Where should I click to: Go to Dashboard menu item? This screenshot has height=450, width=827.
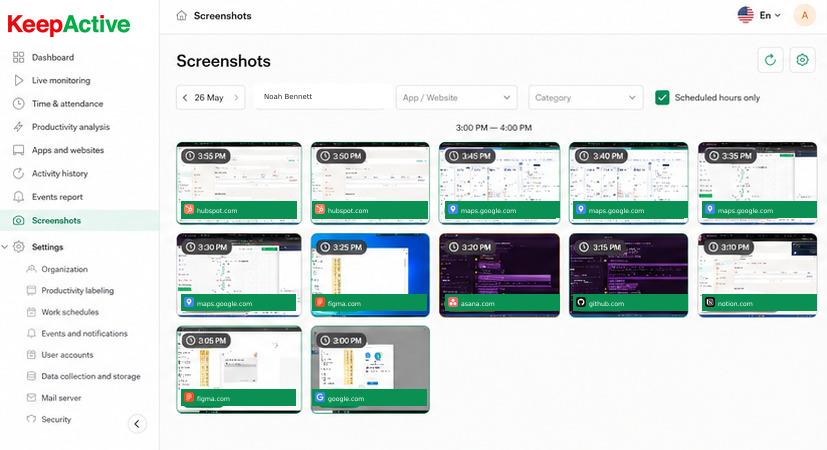click(53, 57)
